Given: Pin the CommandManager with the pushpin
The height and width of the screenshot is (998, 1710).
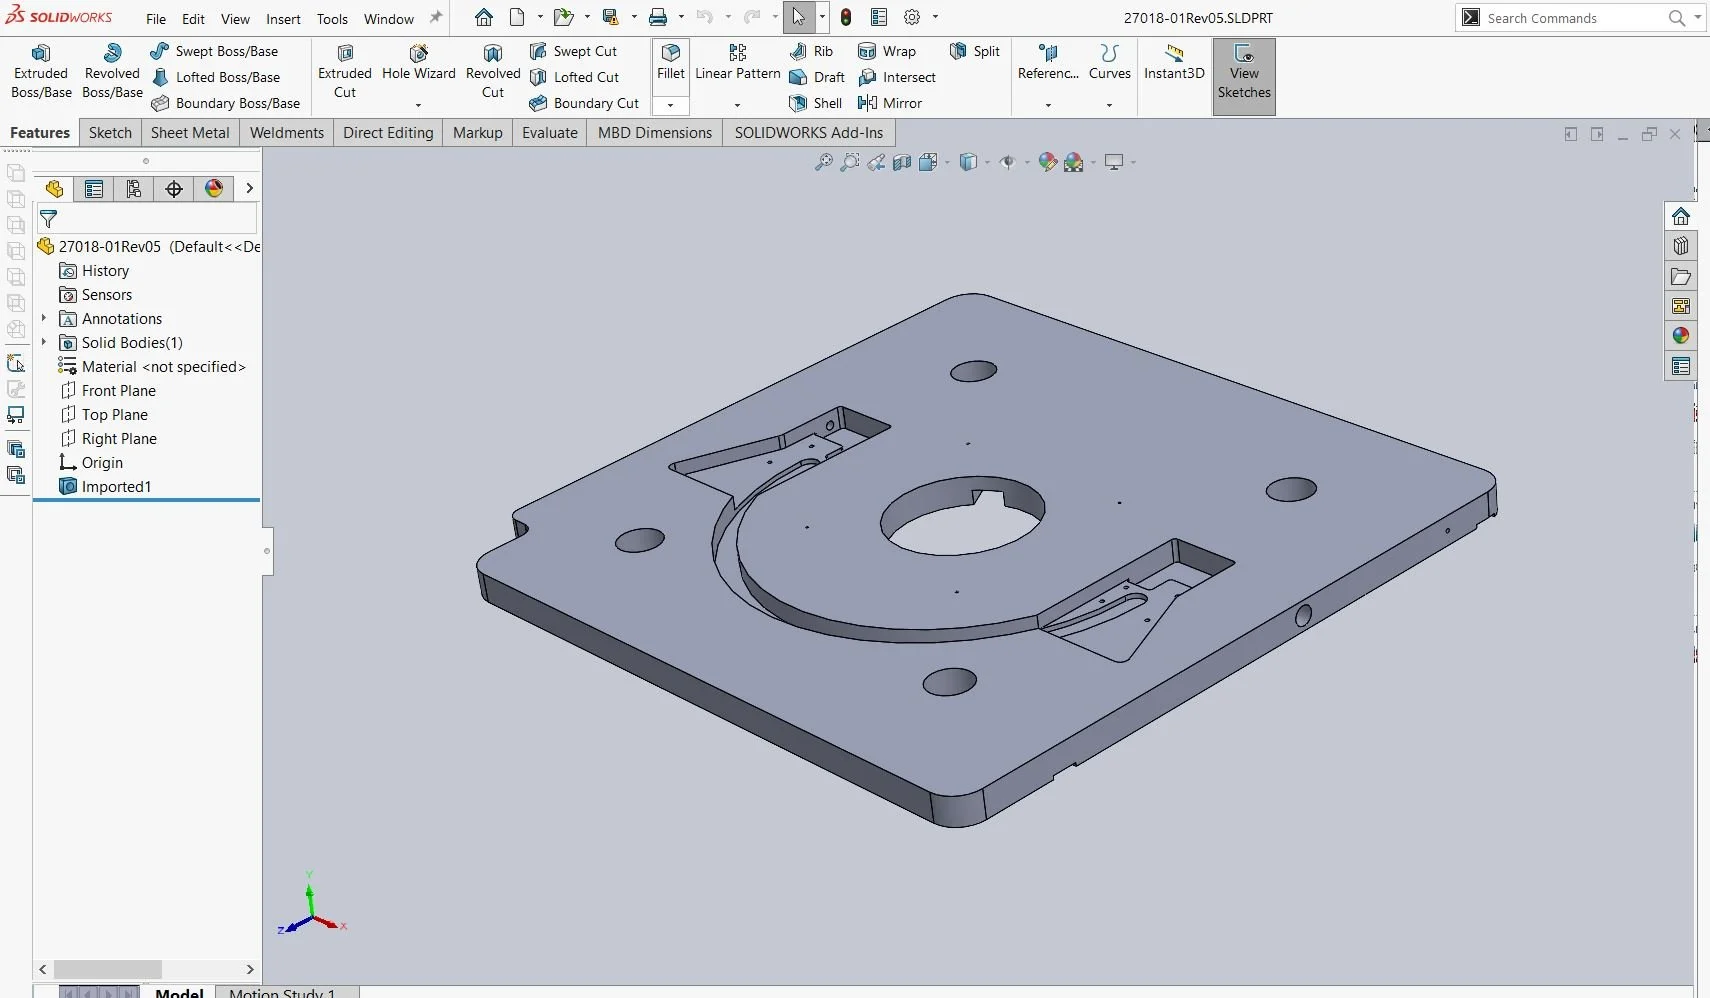Looking at the screenshot, I should pos(436,16).
